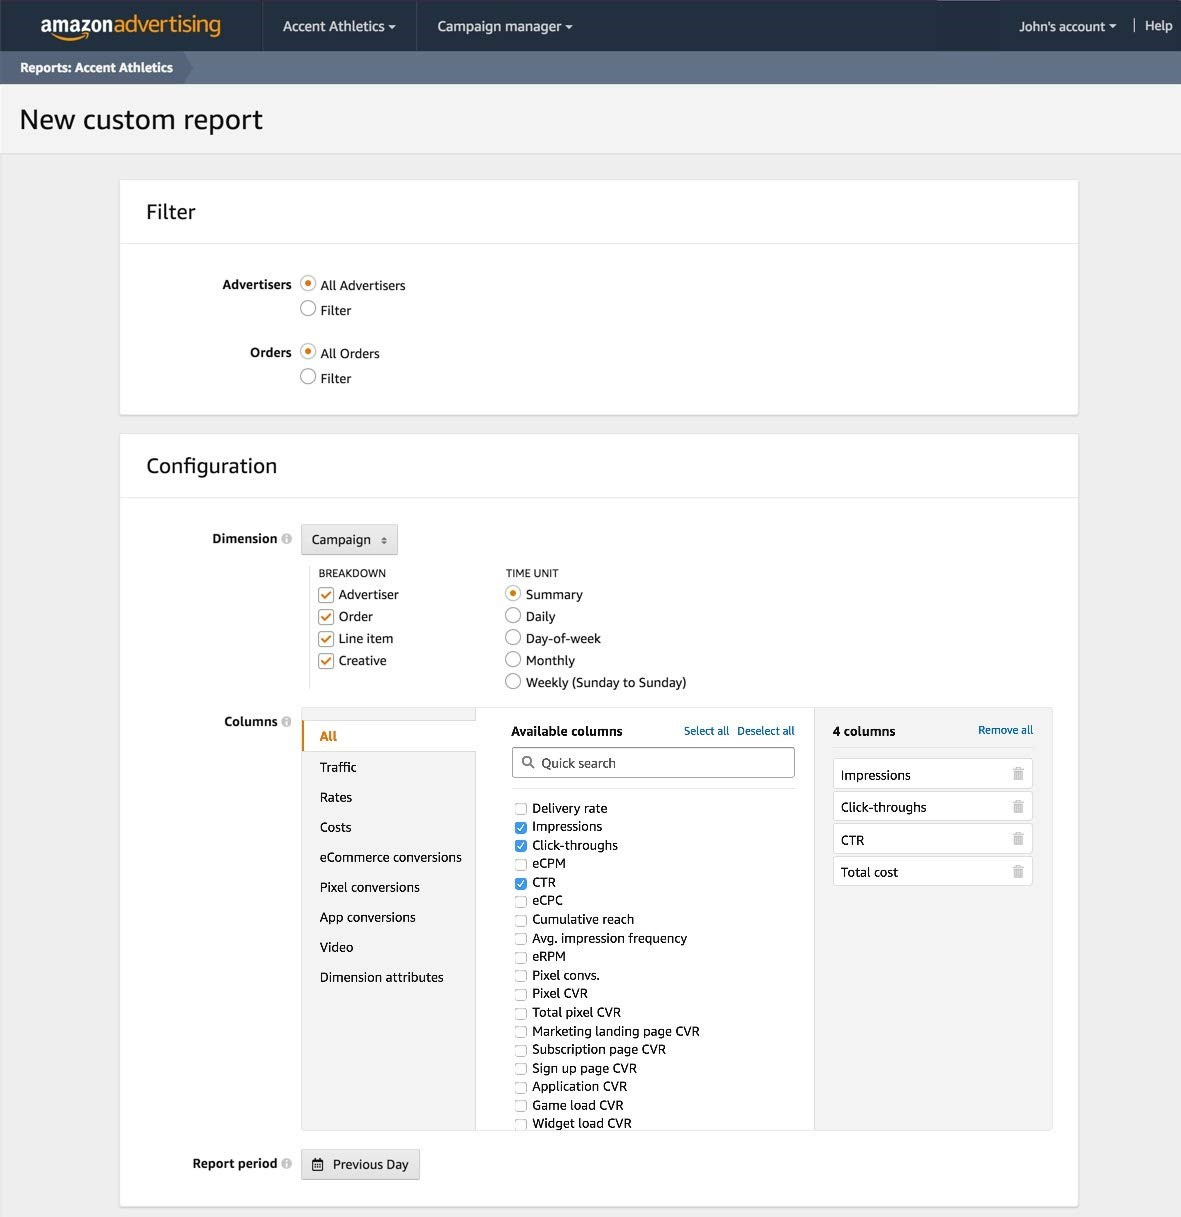Click the info icon next to Columns
This screenshot has width=1181, height=1217.
pyautogui.click(x=287, y=722)
